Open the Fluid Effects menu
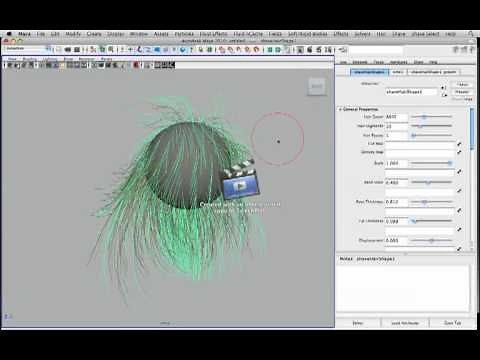 (213, 34)
